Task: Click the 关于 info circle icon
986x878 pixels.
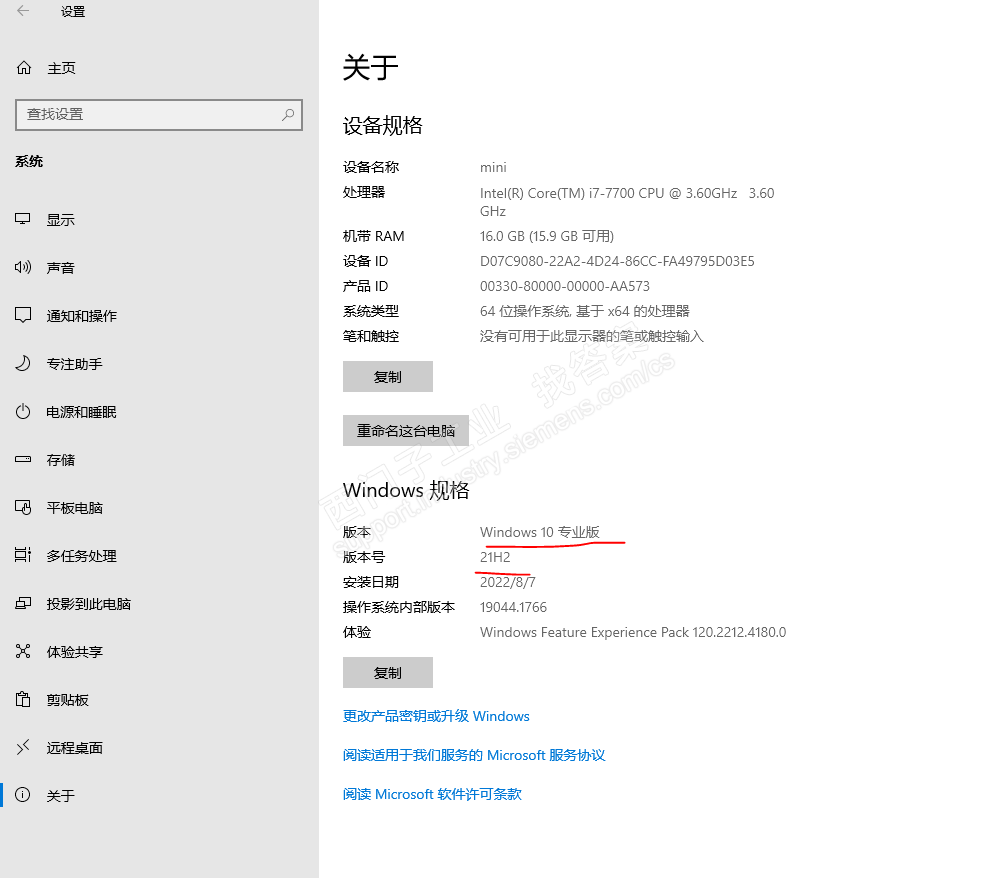Action: pos(23,795)
